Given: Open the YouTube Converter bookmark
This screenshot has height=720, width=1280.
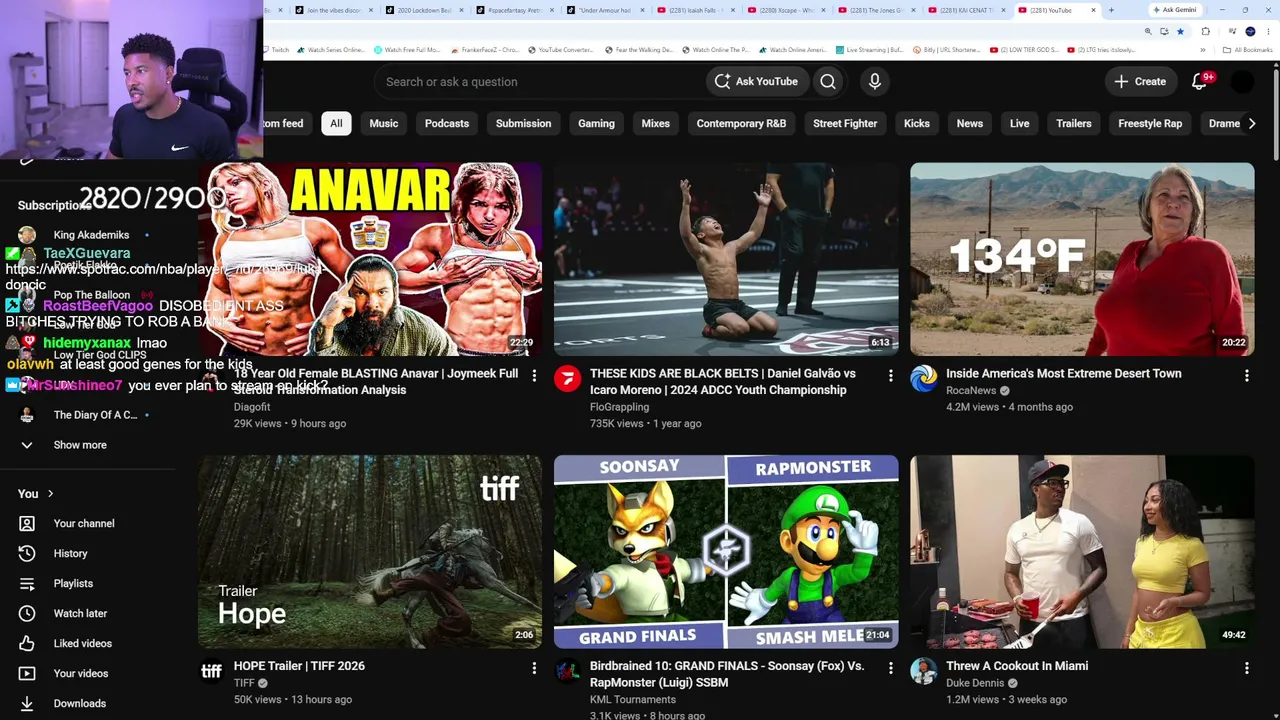Looking at the screenshot, I should click(561, 50).
